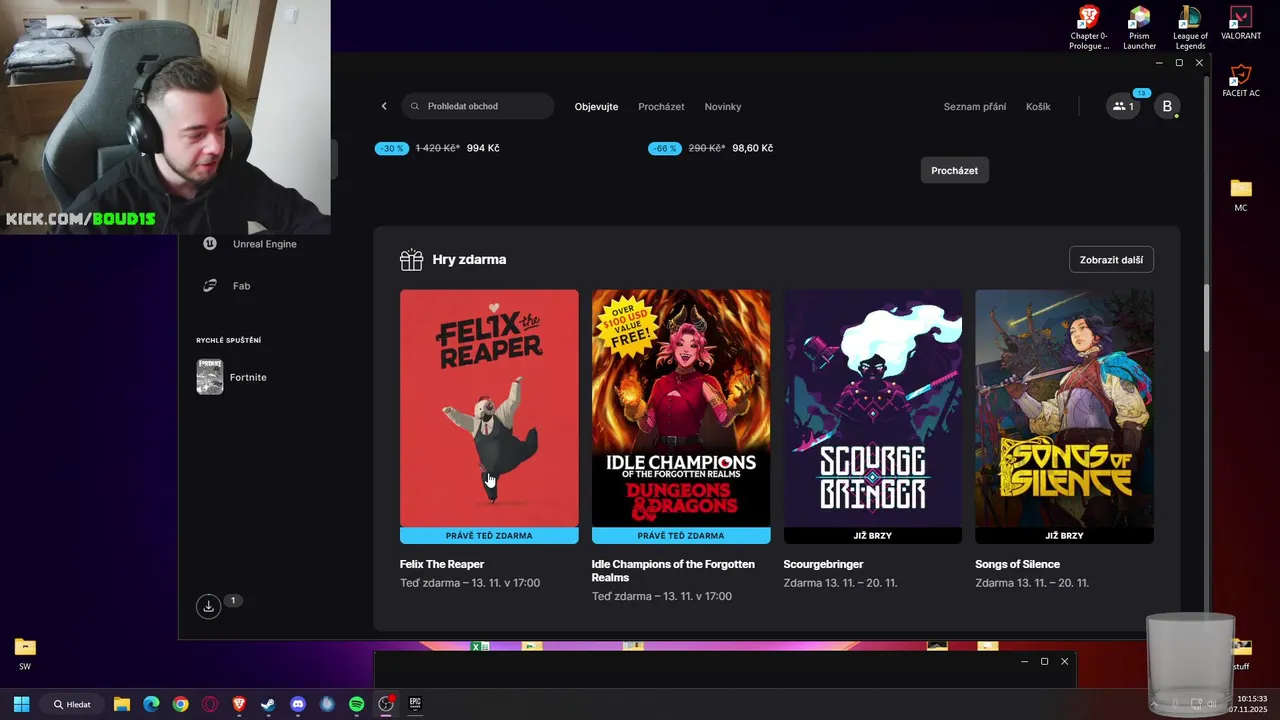
Task: Open the Felix The Reaper cover art
Action: click(489, 408)
